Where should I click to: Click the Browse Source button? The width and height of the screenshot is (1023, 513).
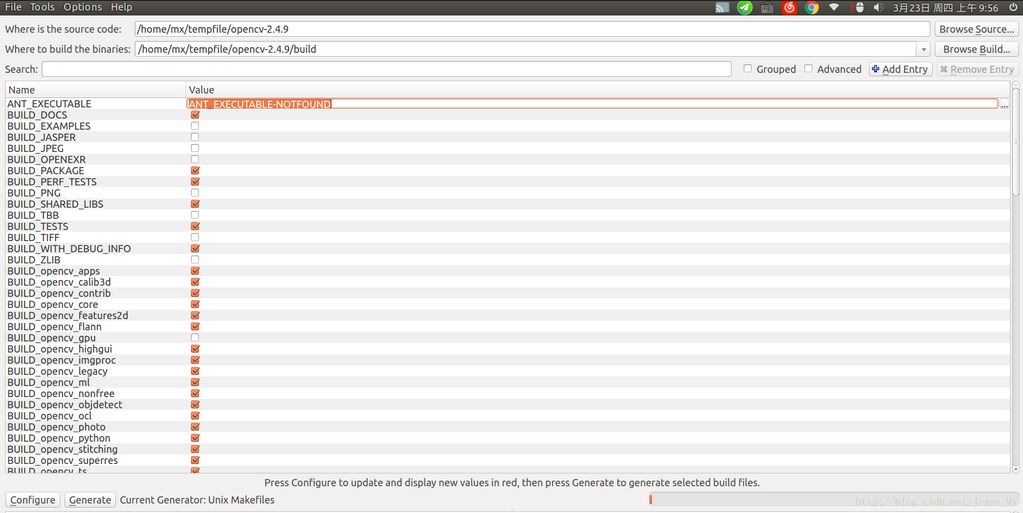(976, 29)
